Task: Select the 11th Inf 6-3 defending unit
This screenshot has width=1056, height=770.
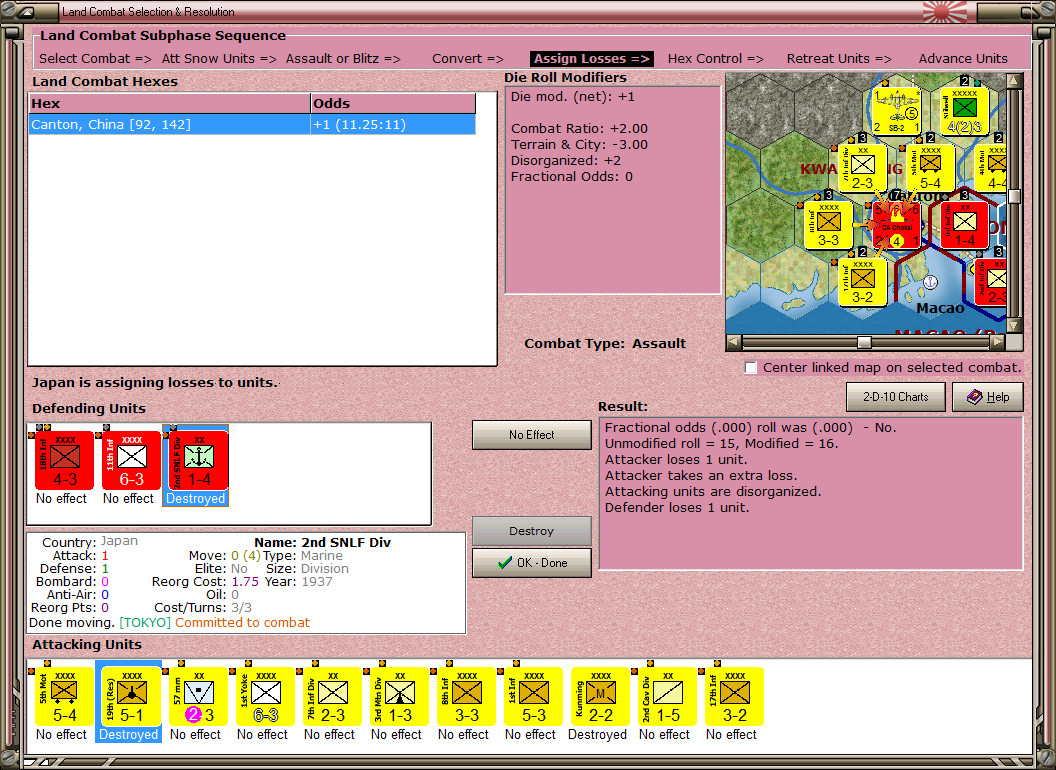Action: pyautogui.click(x=131, y=461)
